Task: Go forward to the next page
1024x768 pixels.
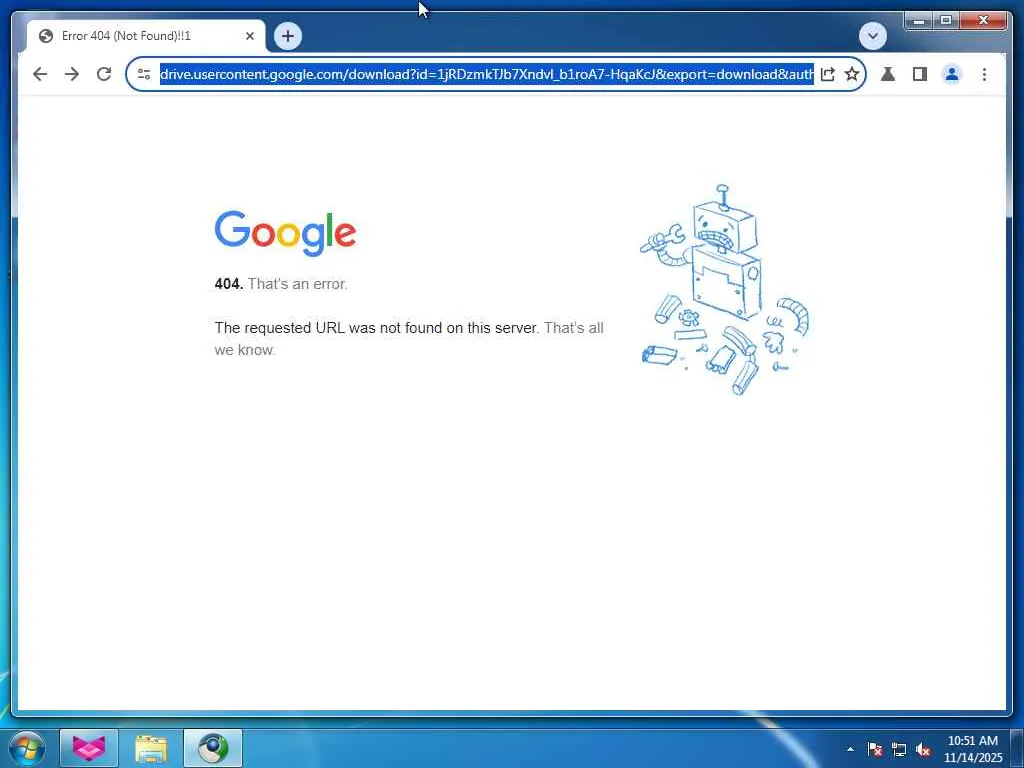Action: click(x=72, y=74)
